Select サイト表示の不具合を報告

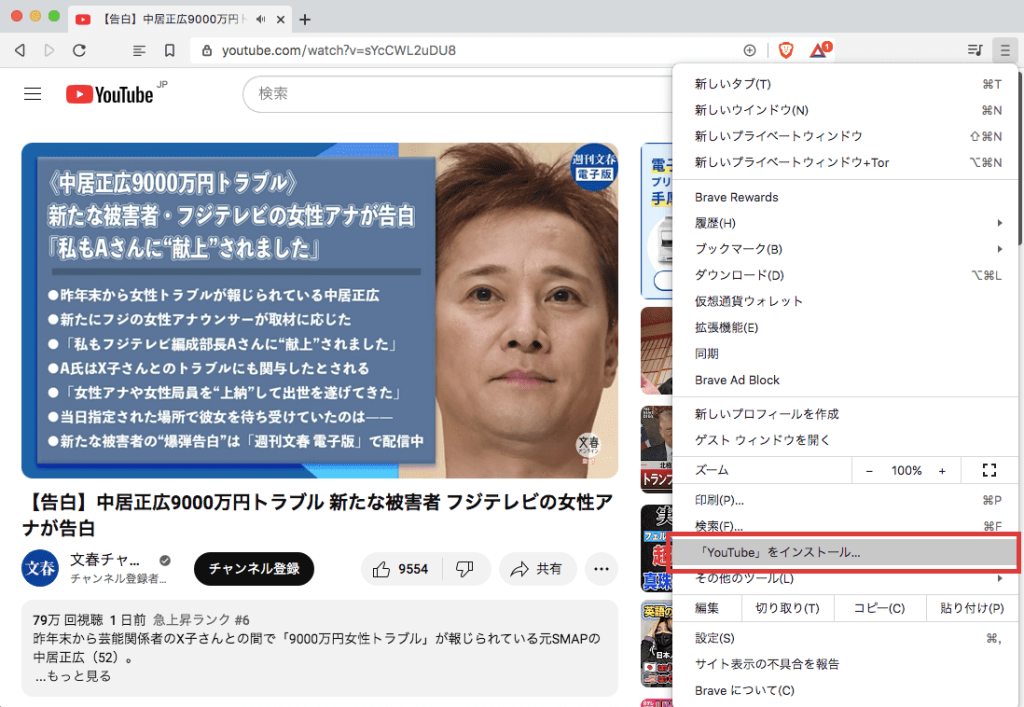(846, 665)
